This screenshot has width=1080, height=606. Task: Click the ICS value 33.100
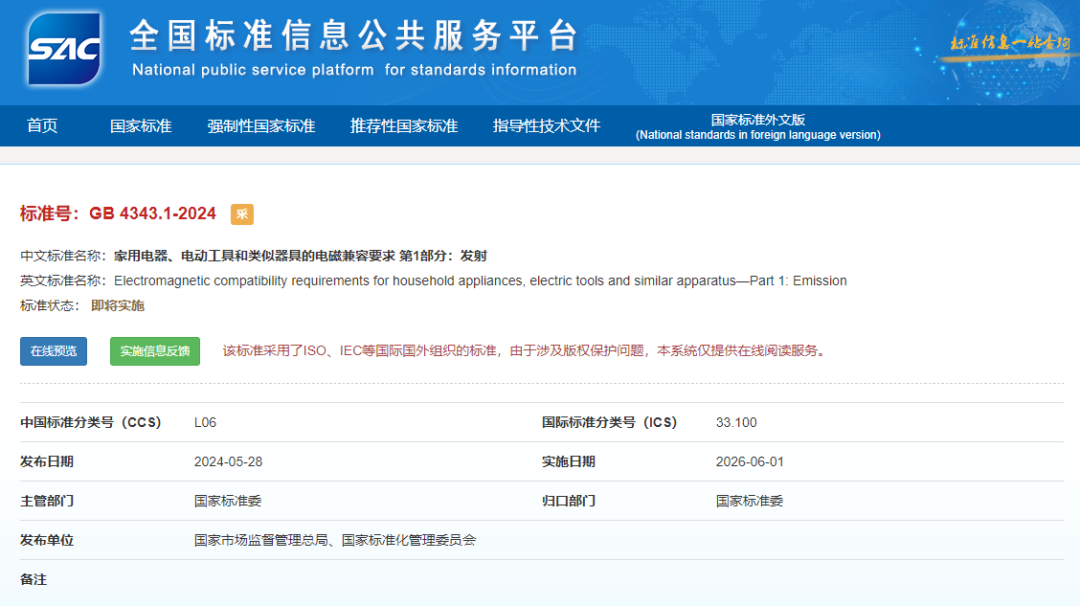[x=736, y=423]
